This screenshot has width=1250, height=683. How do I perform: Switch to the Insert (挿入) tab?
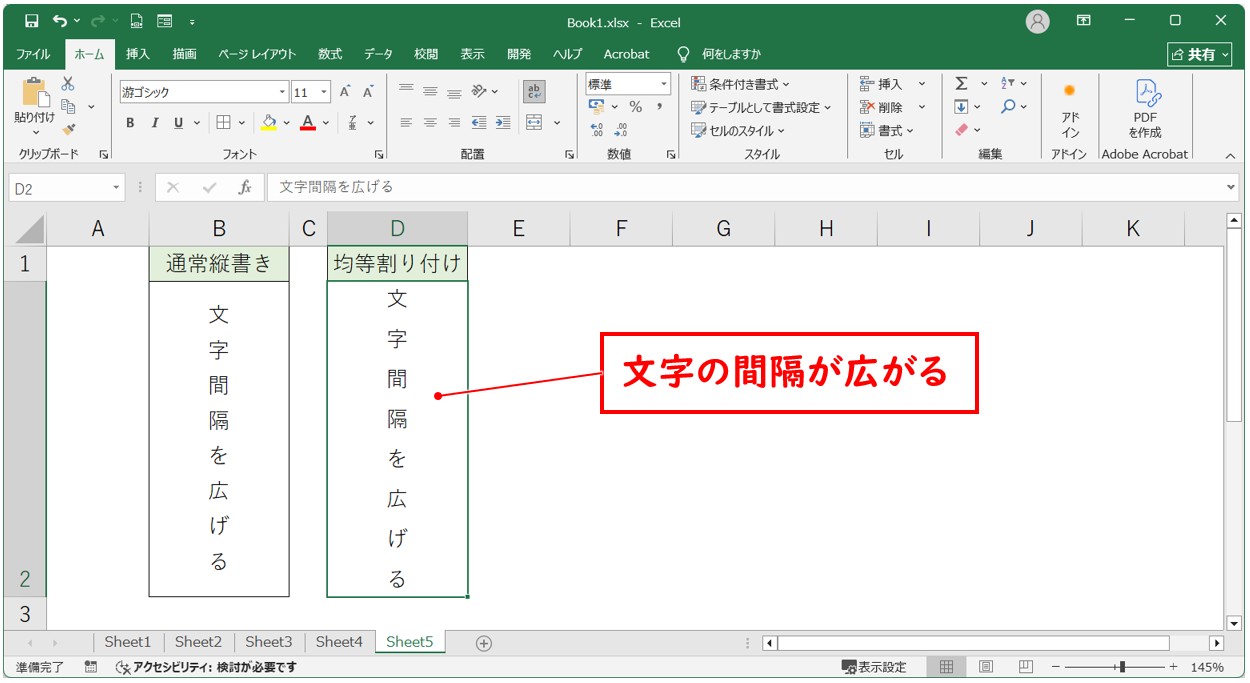pyautogui.click(x=138, y=54)
